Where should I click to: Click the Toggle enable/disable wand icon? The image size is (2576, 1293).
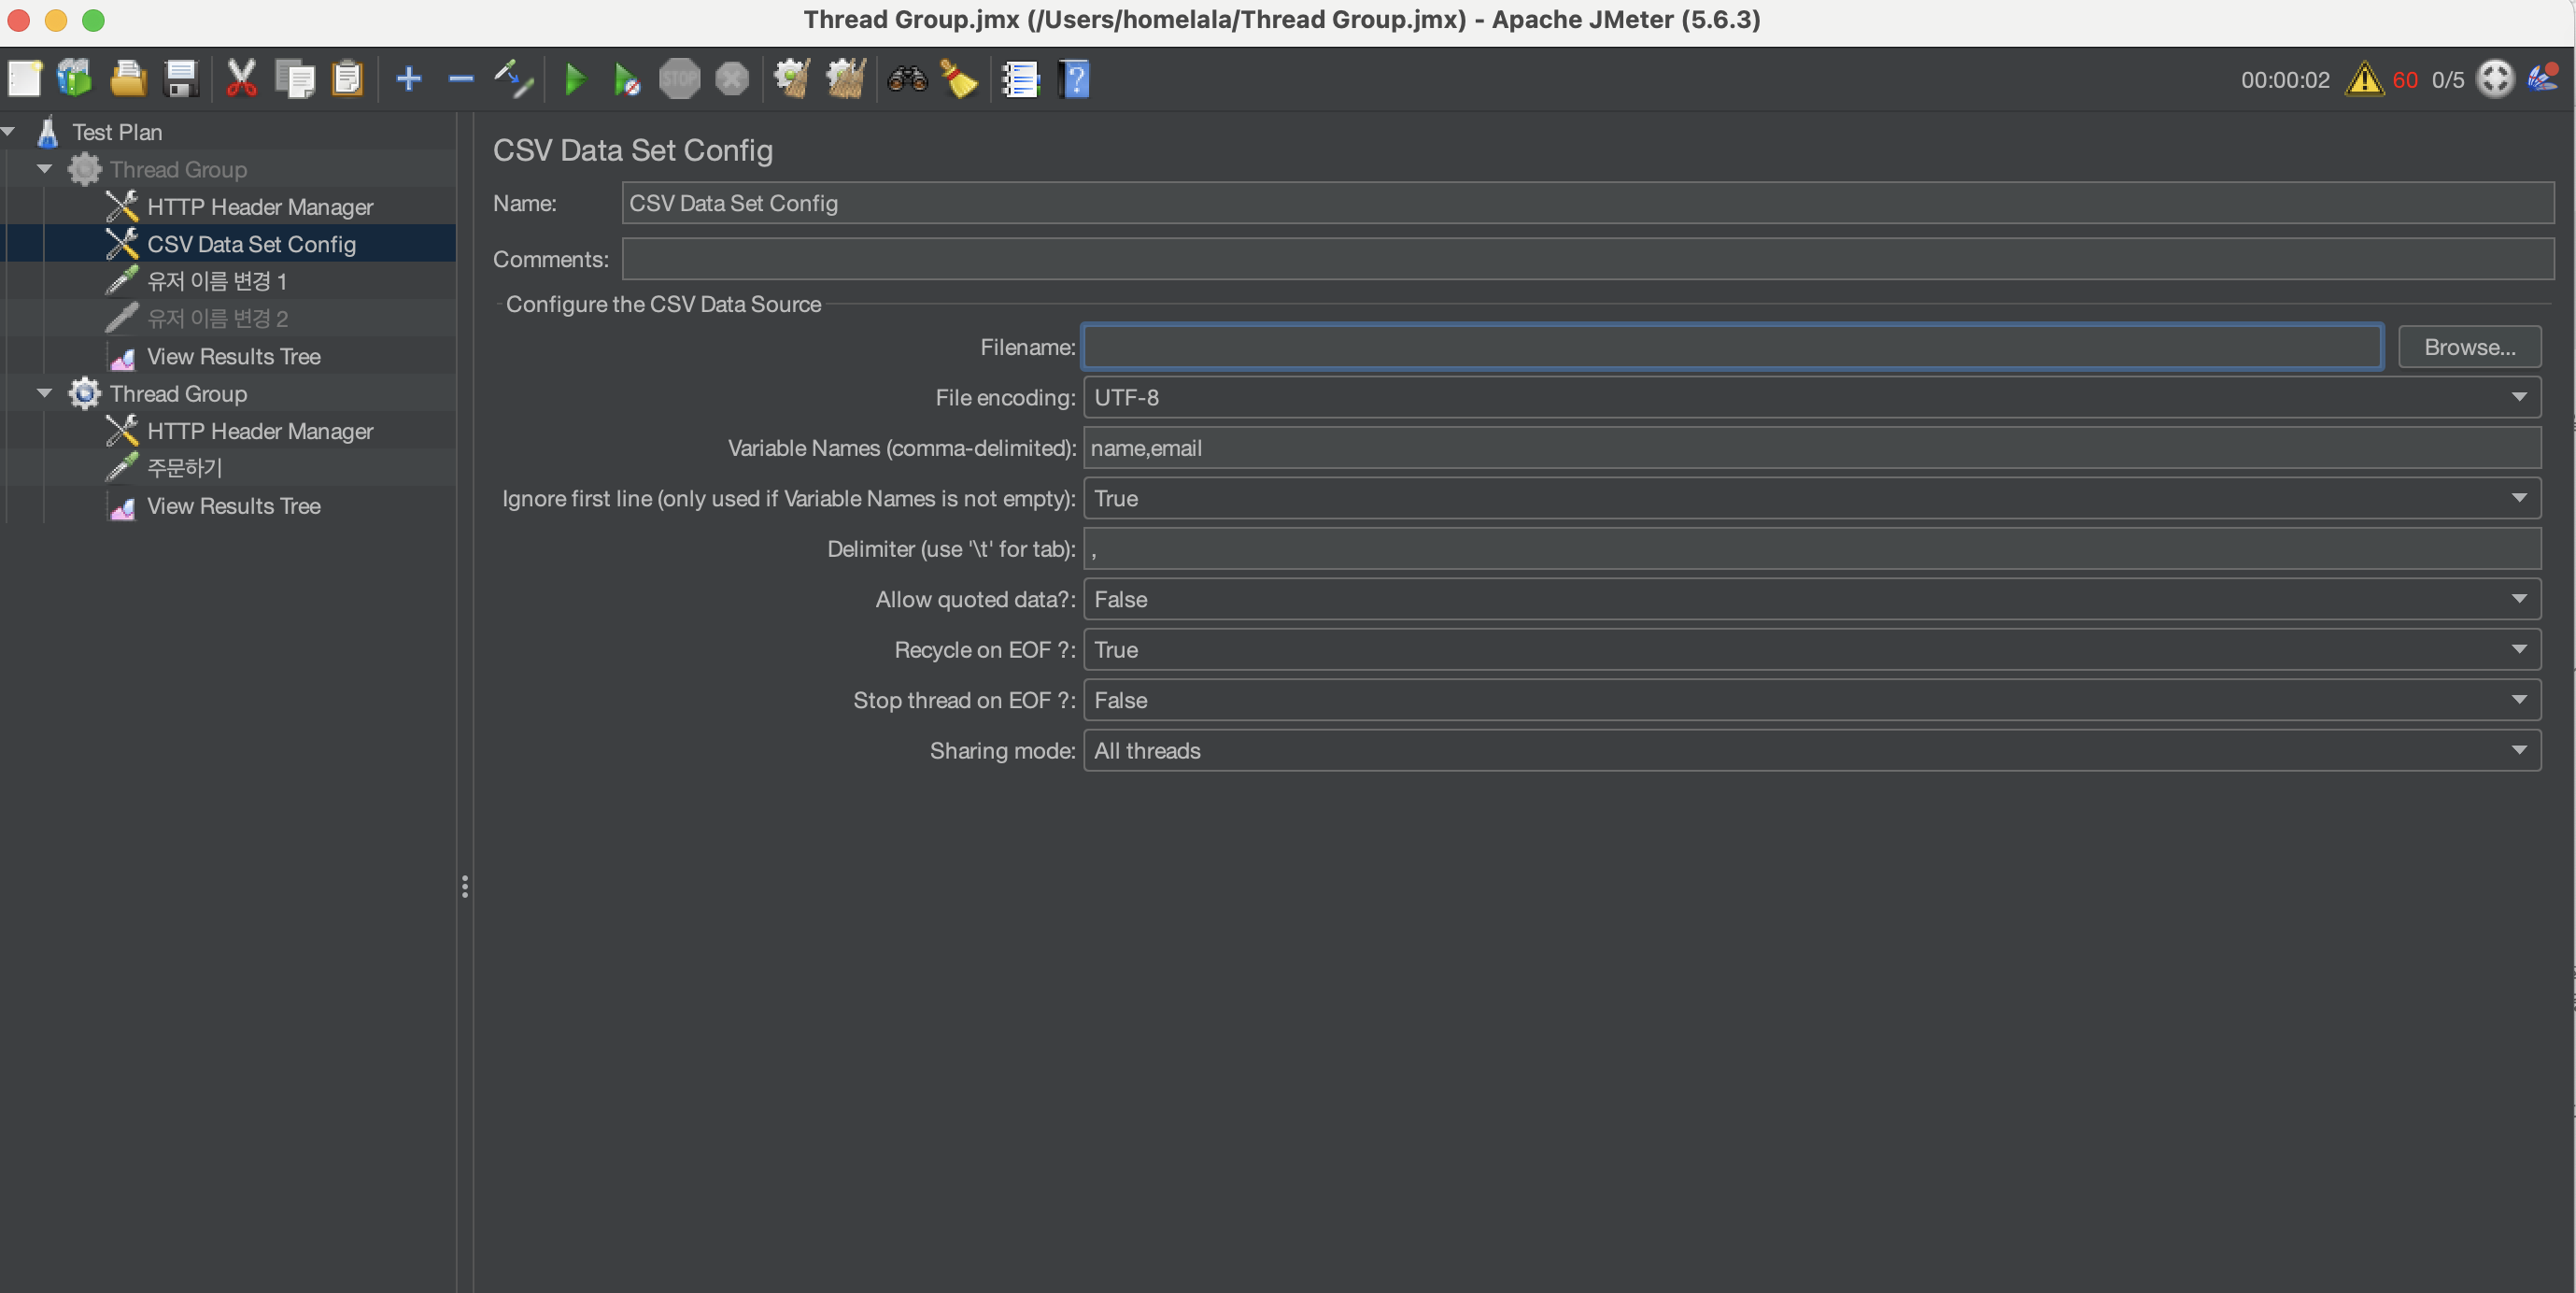coord(514,79)
